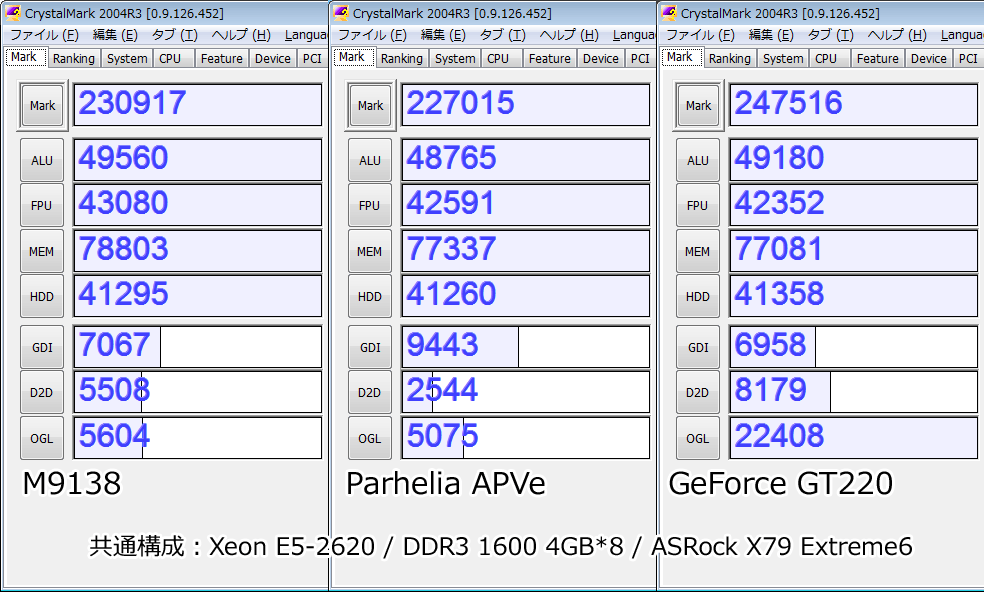Image resolution: width=984 pixels, height=592 pixels.
Task: Run D2D test in GeForce GT220 window
Action: pos(698,392)
